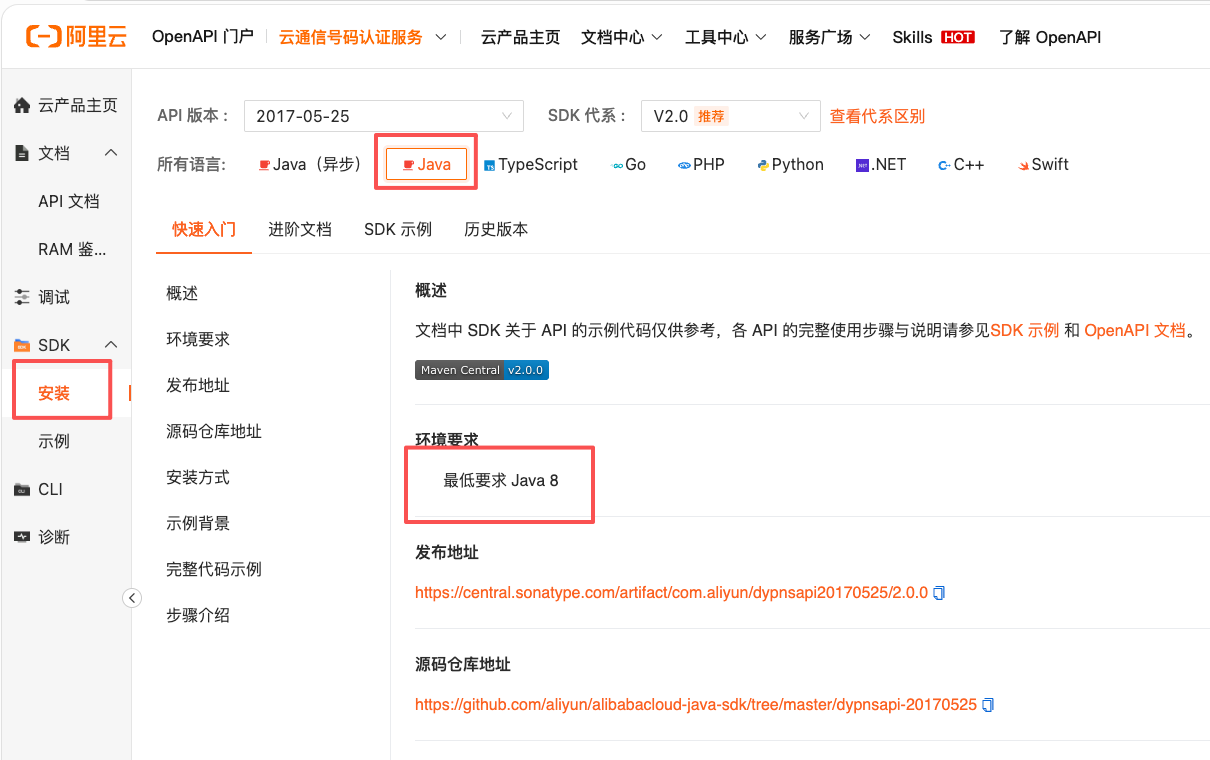Select the TypeScript language option
The image size is (1210, 760).
(531, 165)
